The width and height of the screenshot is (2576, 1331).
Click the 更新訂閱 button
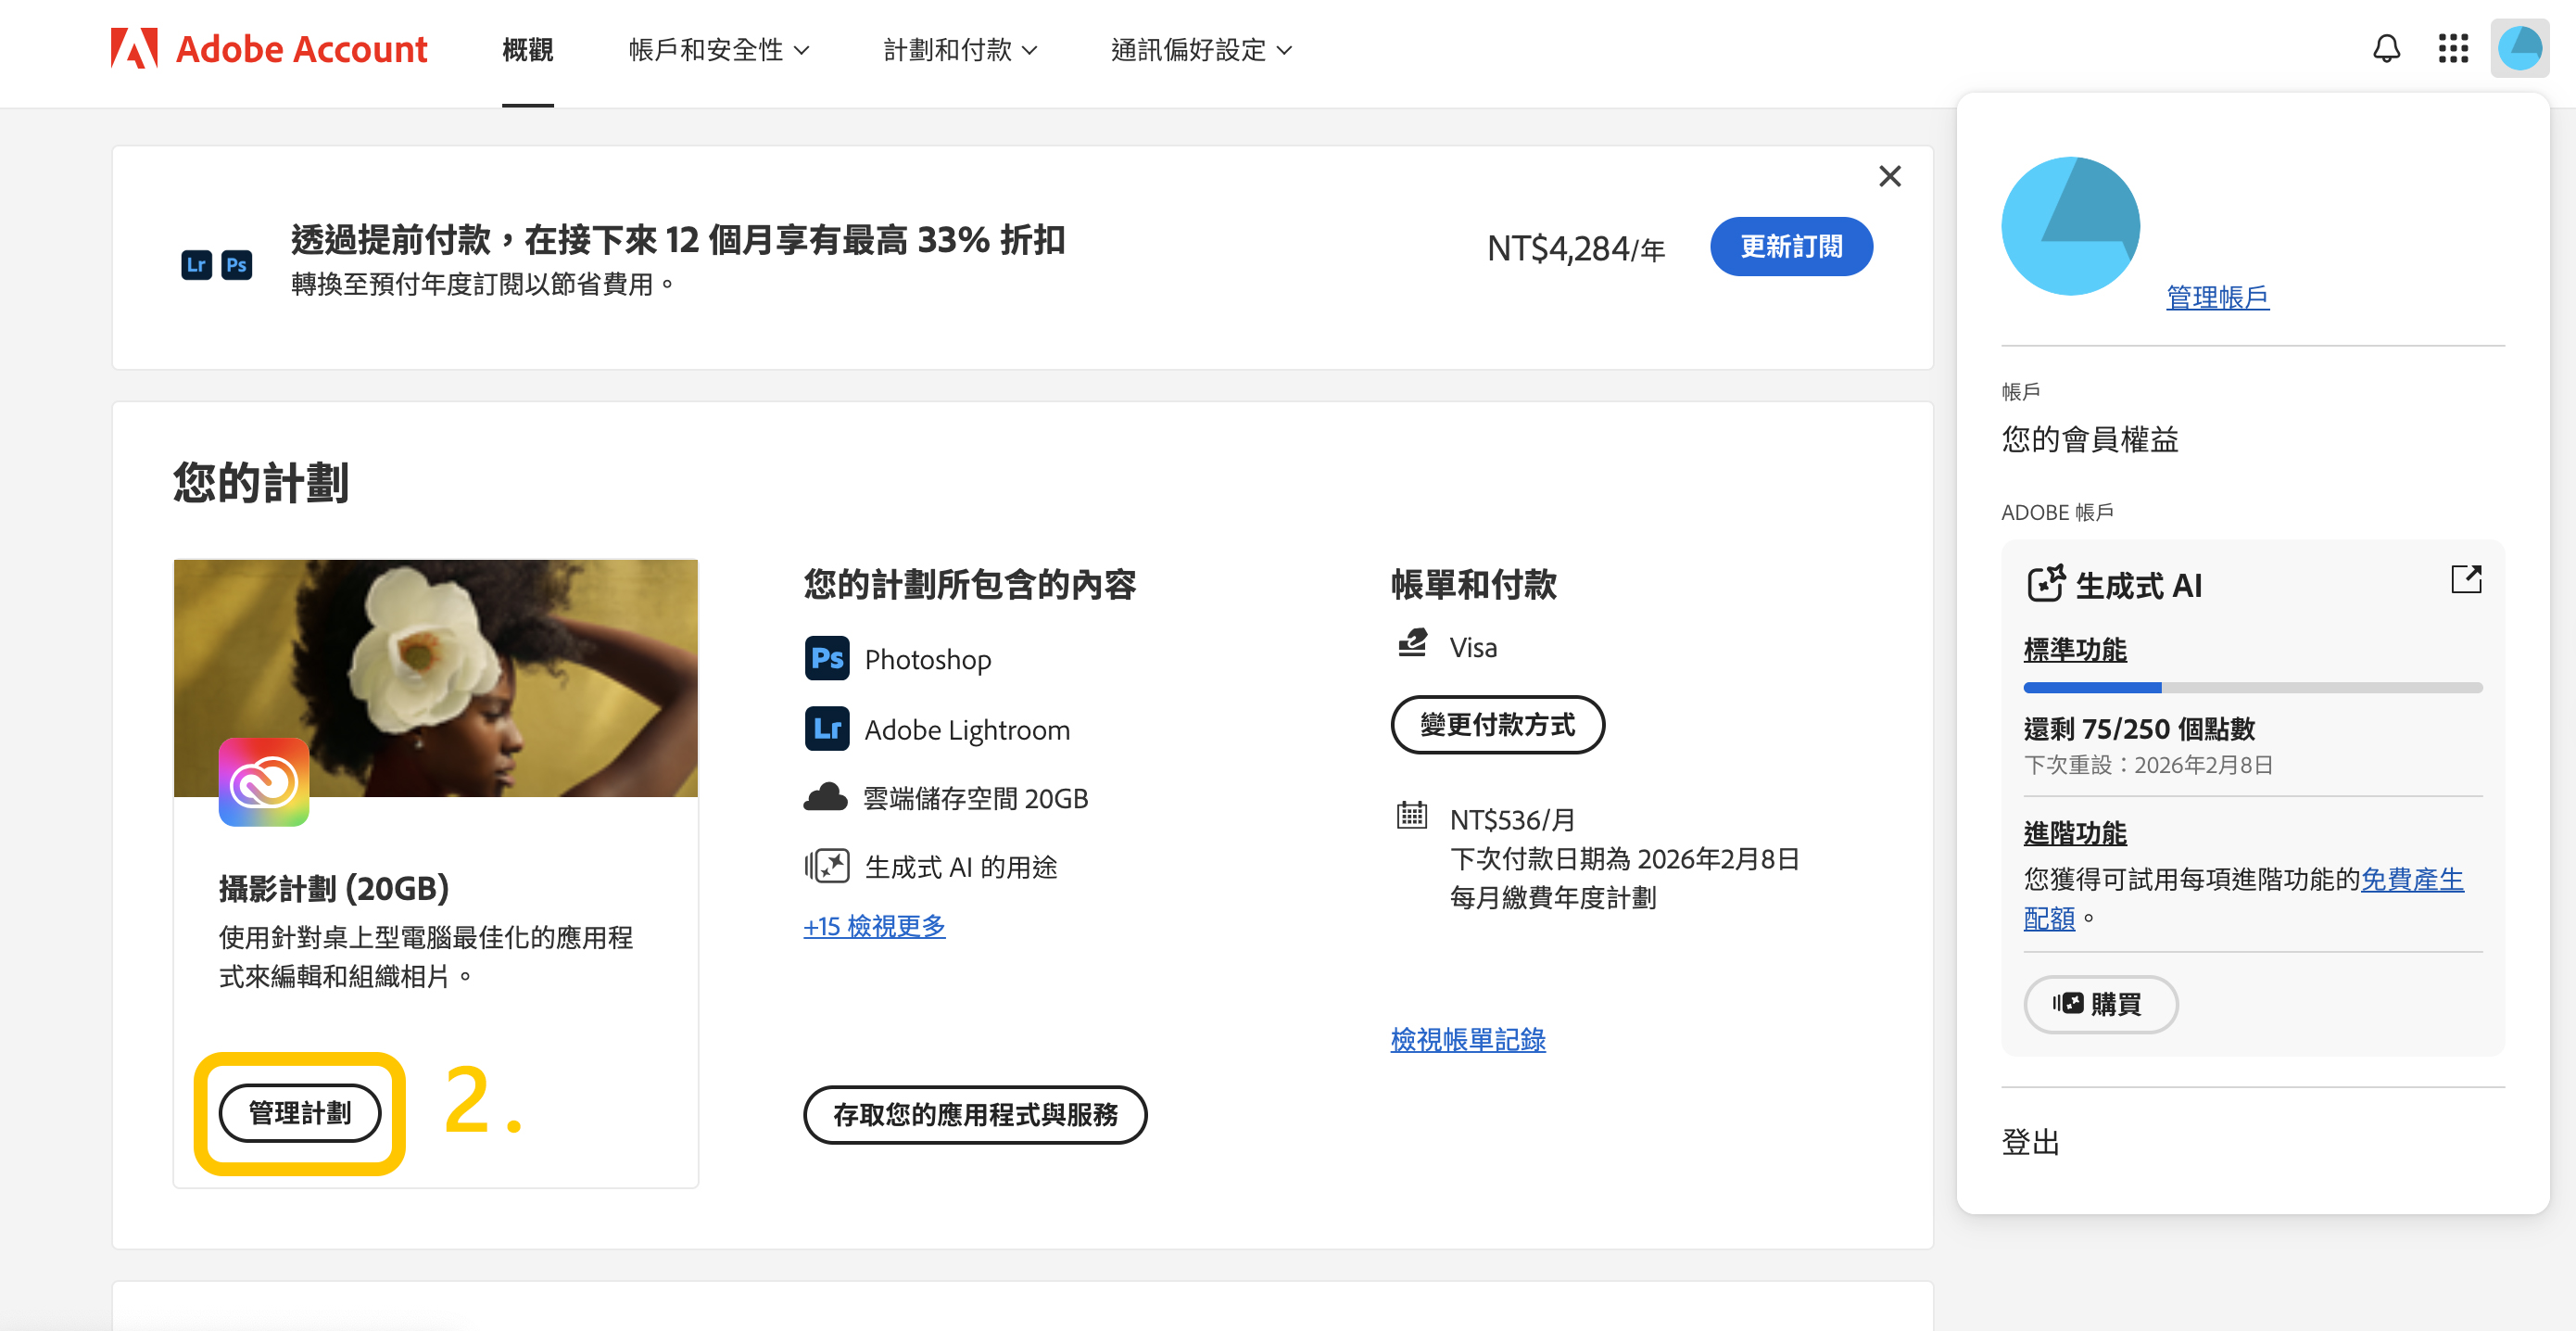click(1791, 246)
